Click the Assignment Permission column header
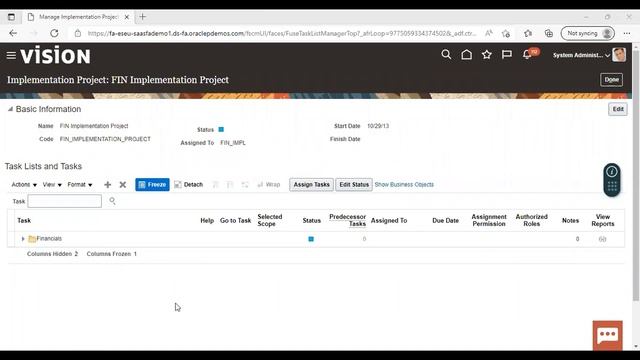This screenshot has height=360, width=640. tap(489, 220)
